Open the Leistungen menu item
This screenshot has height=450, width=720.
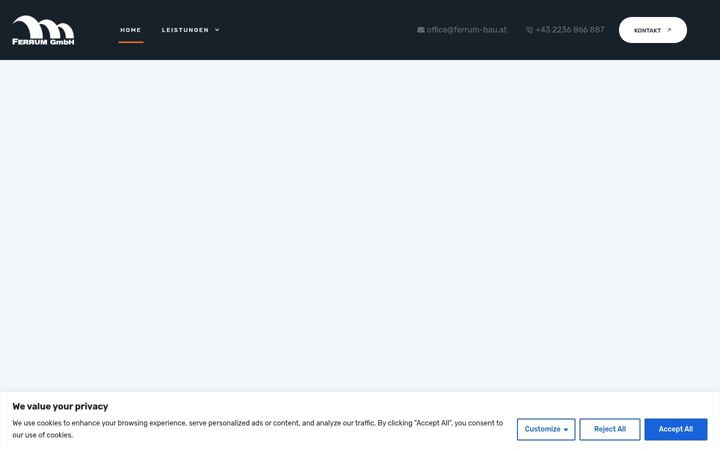click(185, 30)
